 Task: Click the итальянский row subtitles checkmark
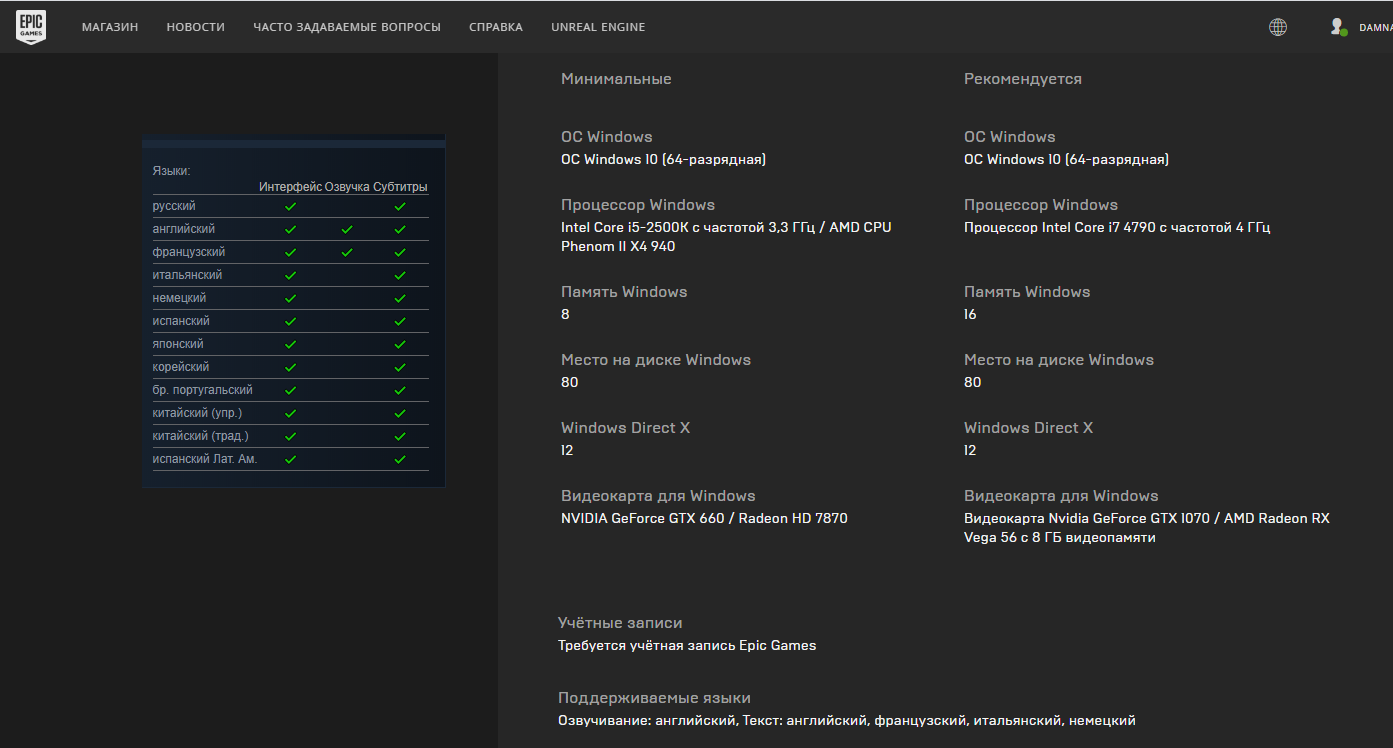tap(400, 275)
